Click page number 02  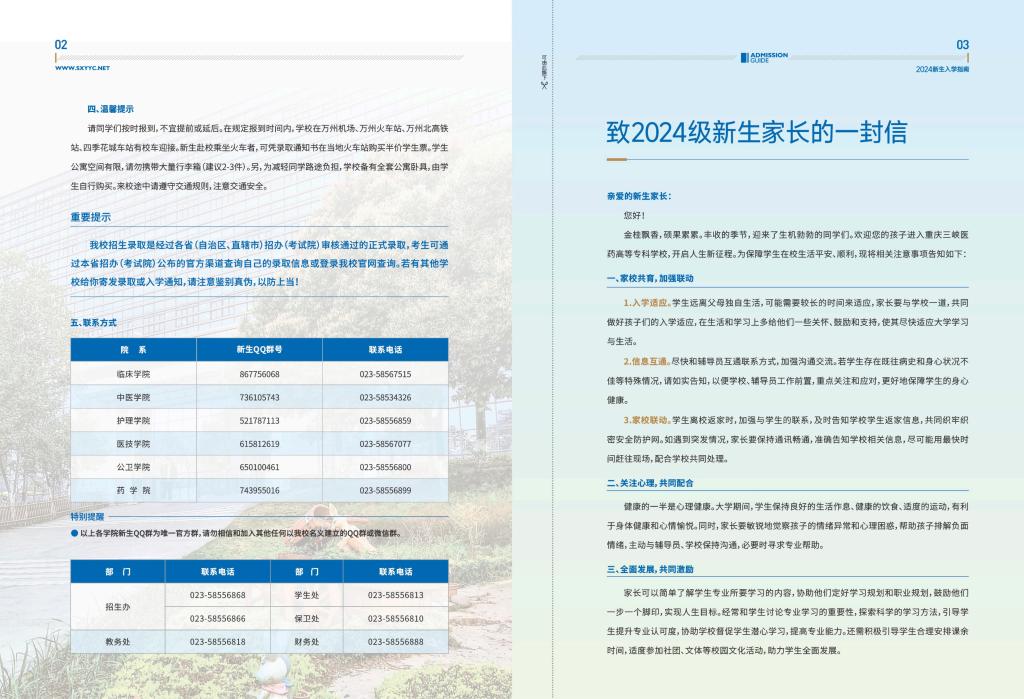[61, 45]
